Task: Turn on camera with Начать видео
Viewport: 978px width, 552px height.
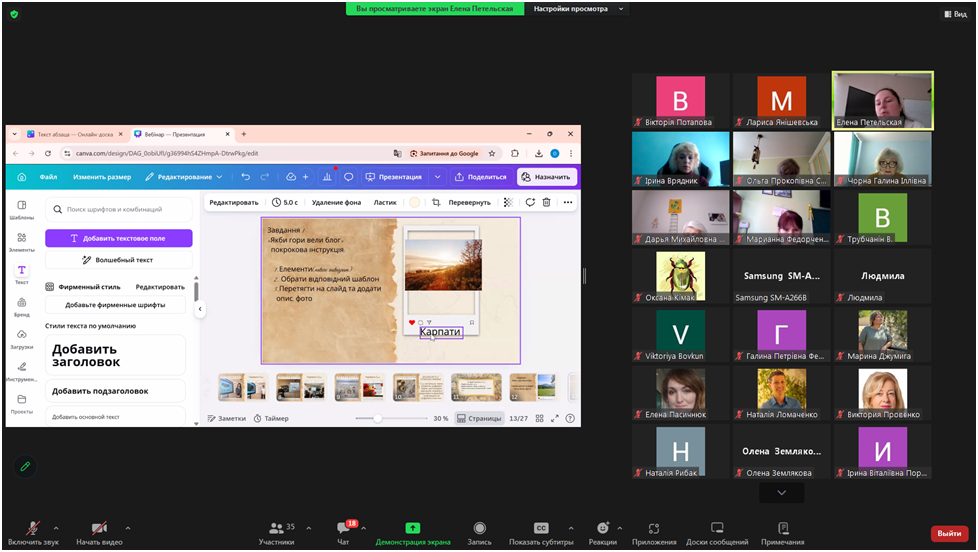Action: (x=98, y=529)
